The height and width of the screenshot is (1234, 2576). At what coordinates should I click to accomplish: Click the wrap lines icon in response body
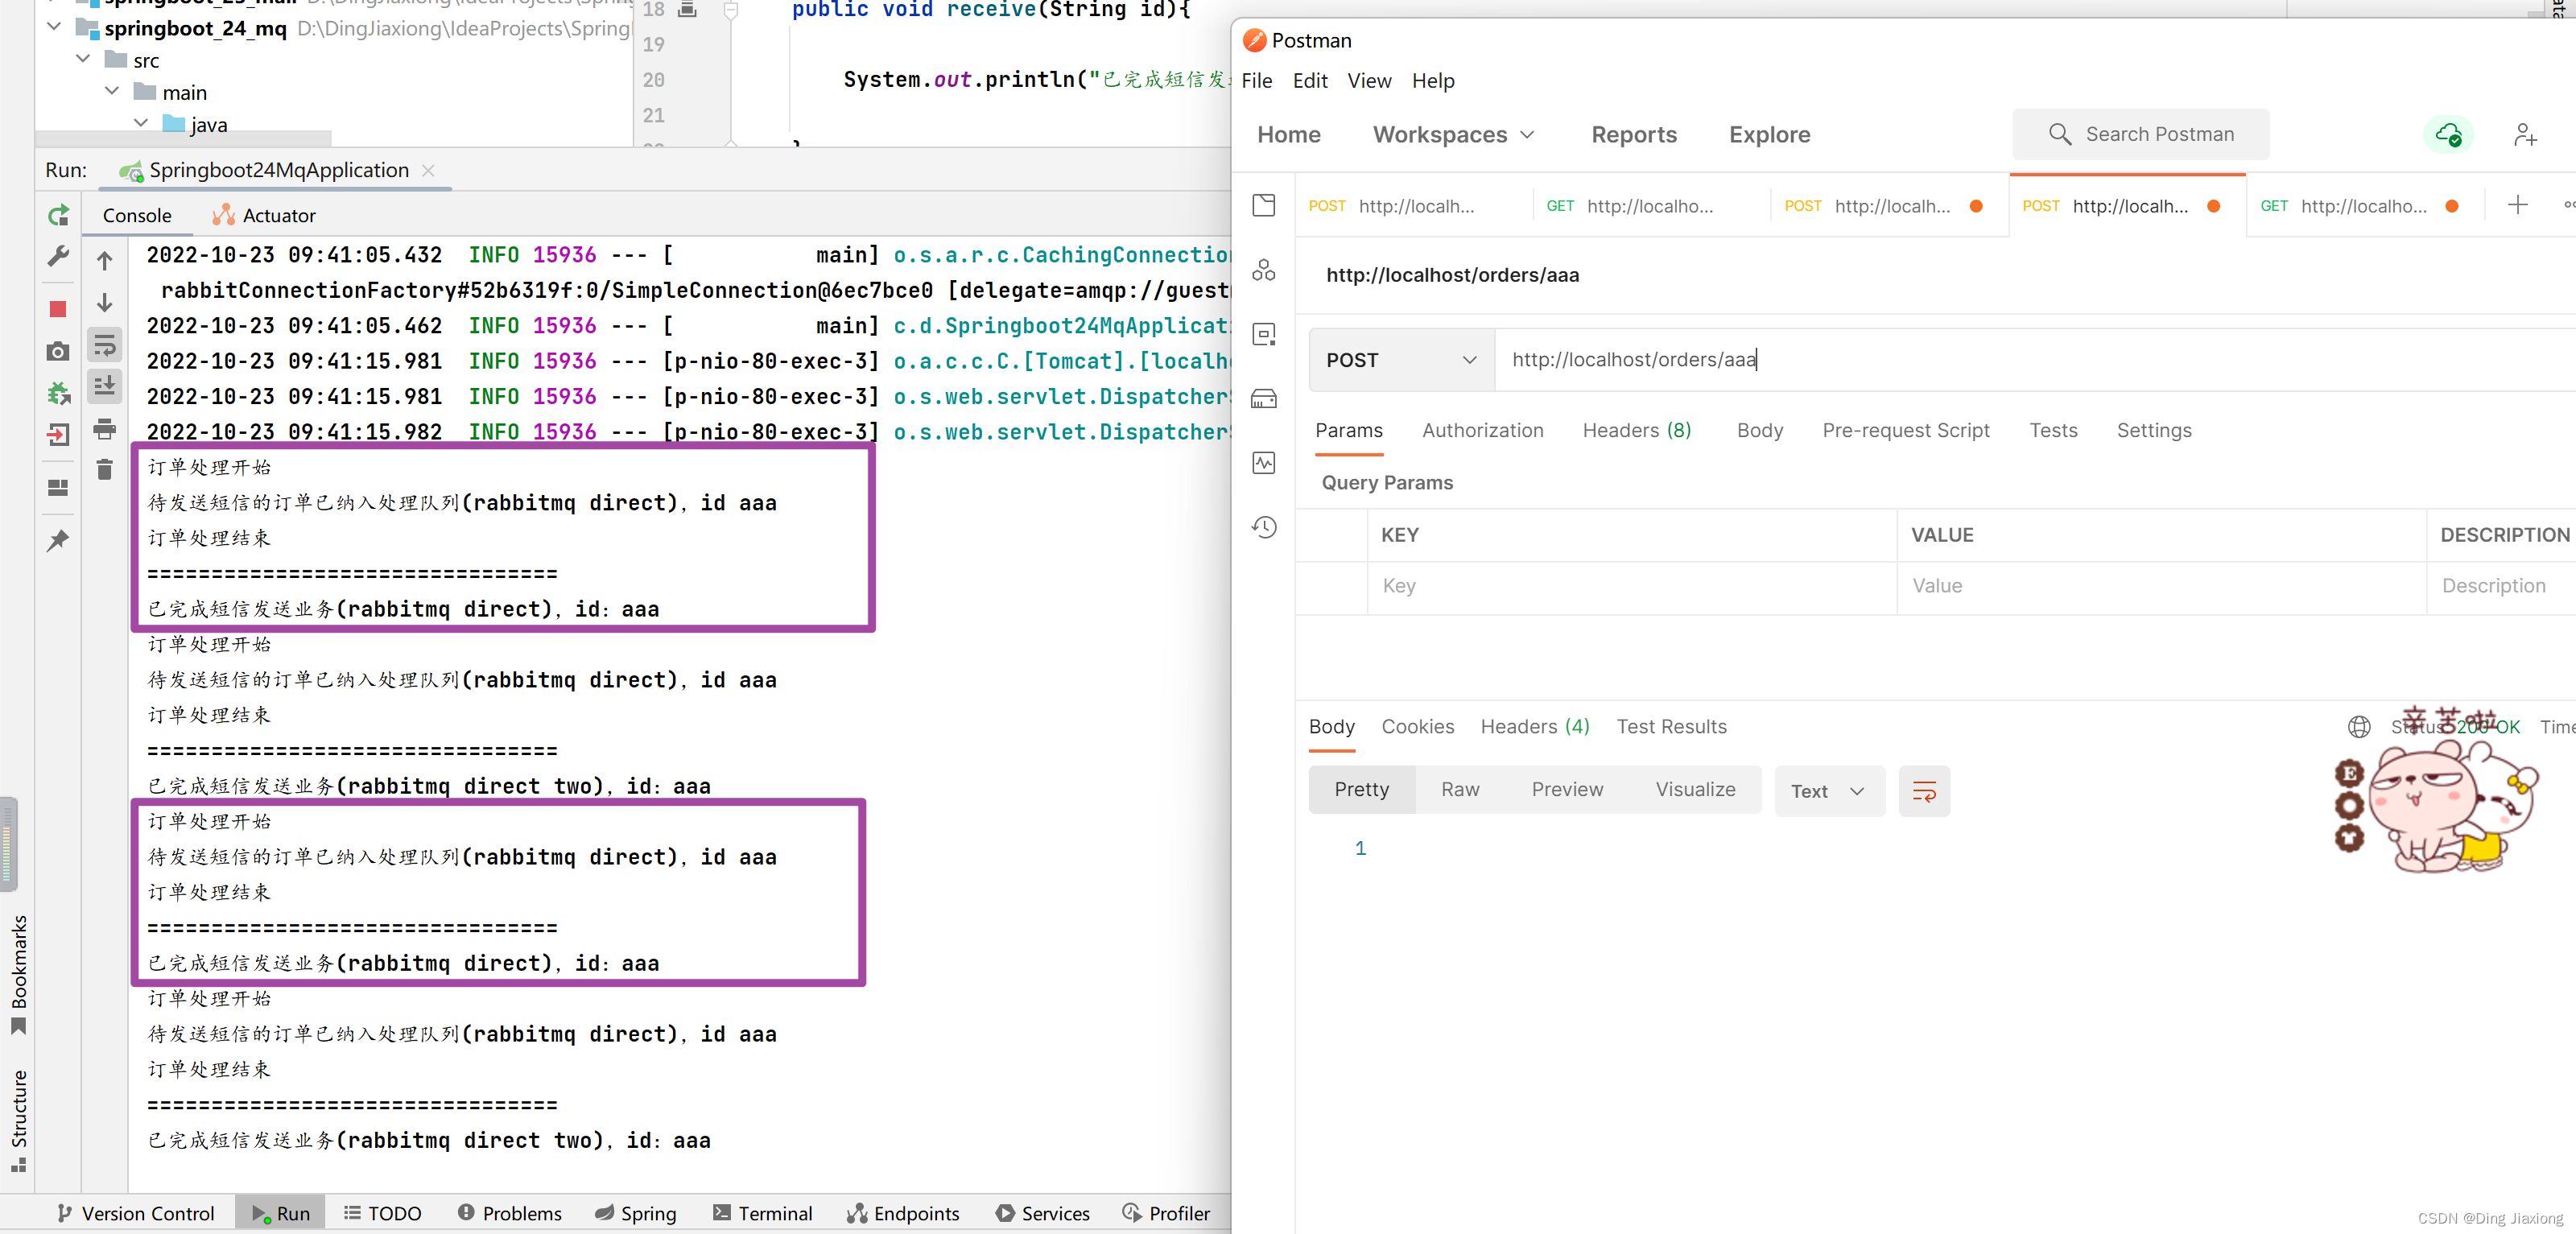[x=1923, y=791]
